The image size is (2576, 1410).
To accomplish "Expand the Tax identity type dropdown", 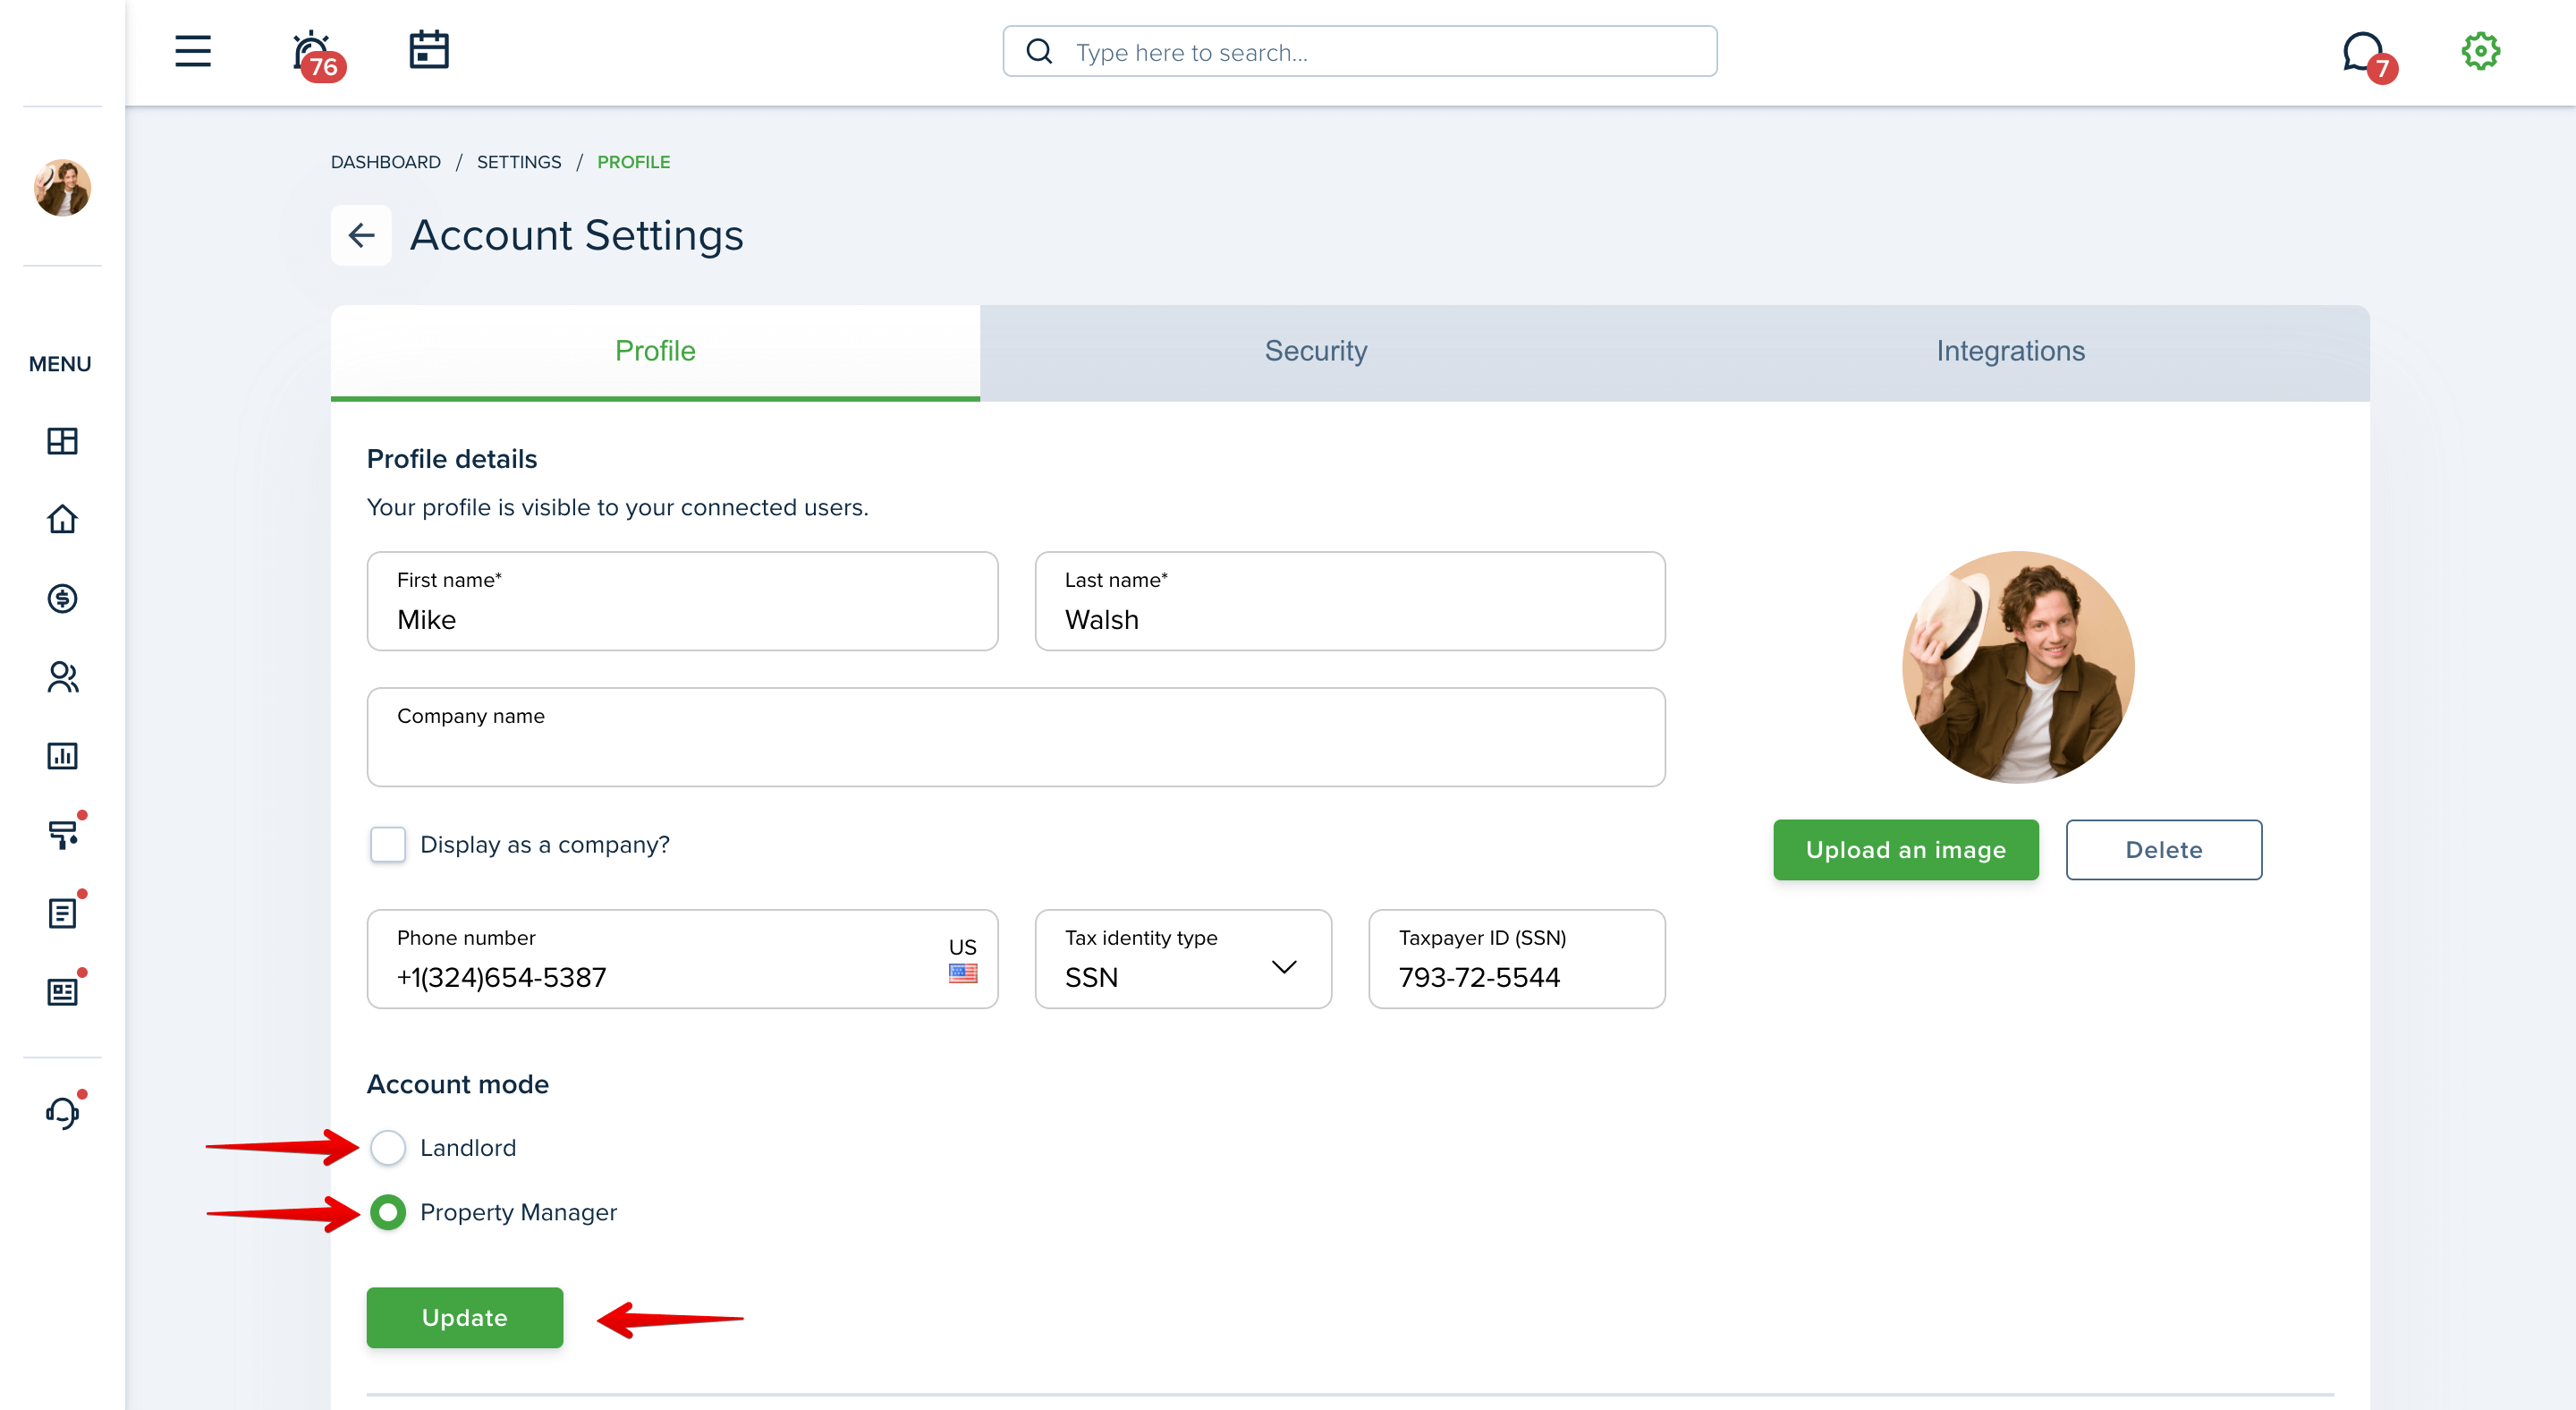I will 1182,959.
